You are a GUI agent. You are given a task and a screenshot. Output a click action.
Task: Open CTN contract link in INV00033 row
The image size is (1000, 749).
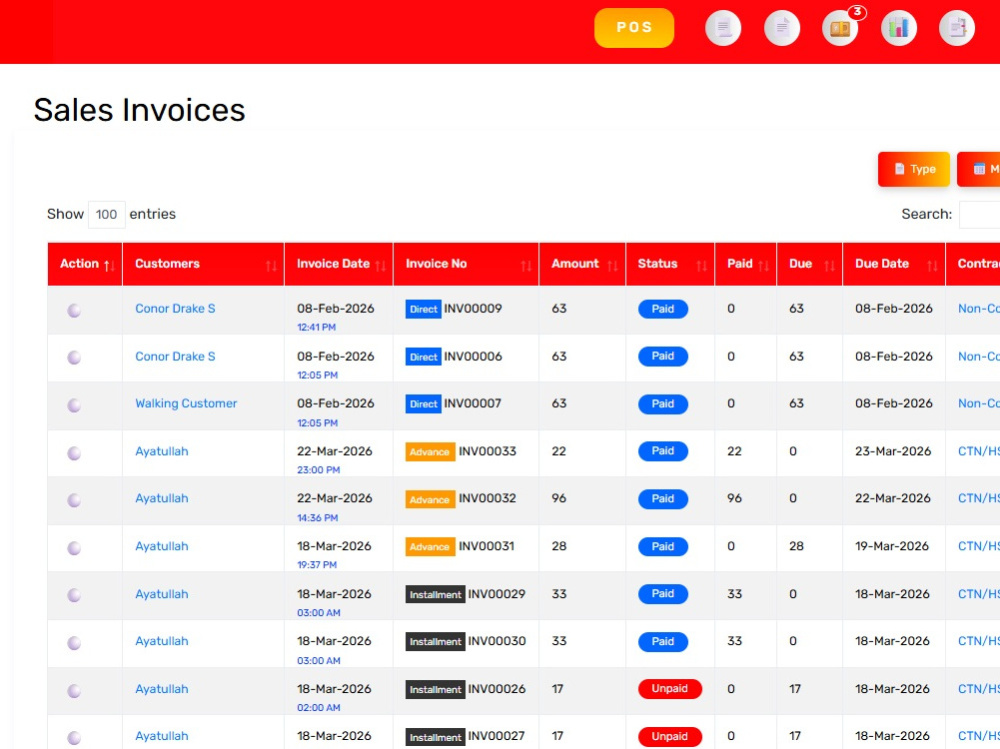[x=978, y=452]
